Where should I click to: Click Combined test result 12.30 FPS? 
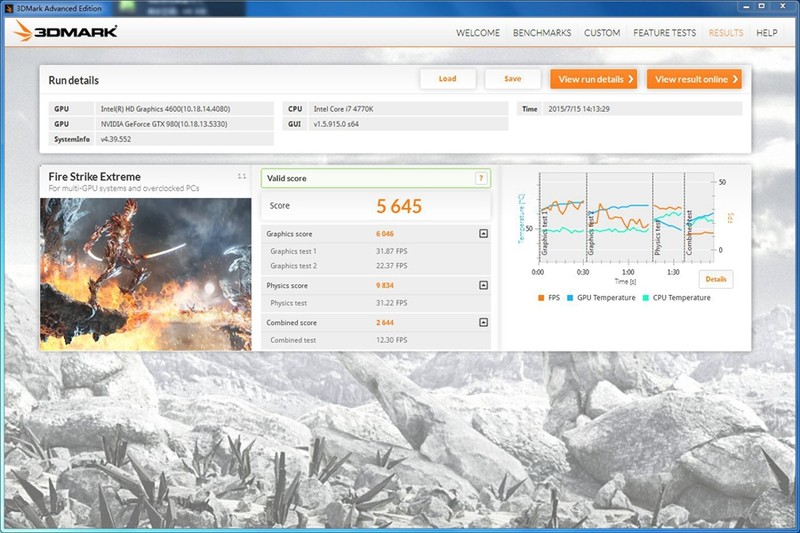[391, 340]
